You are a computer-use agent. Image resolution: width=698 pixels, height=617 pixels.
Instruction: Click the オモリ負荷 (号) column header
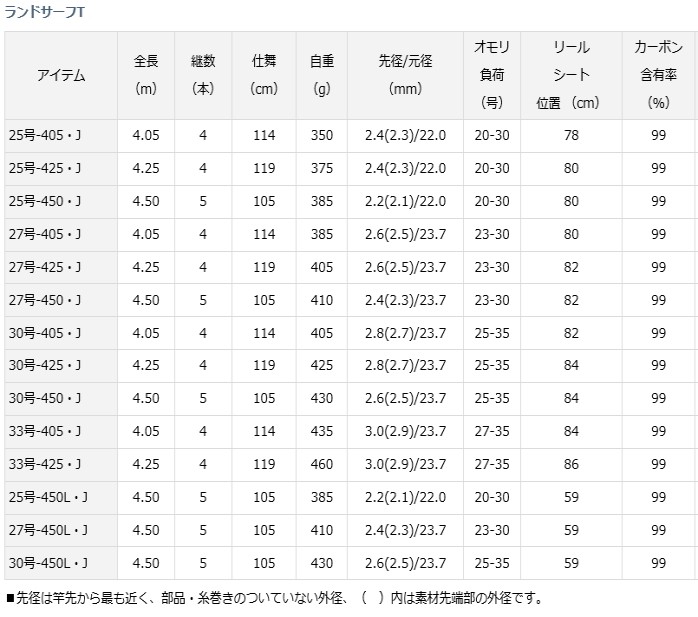(x=491, y=75)
